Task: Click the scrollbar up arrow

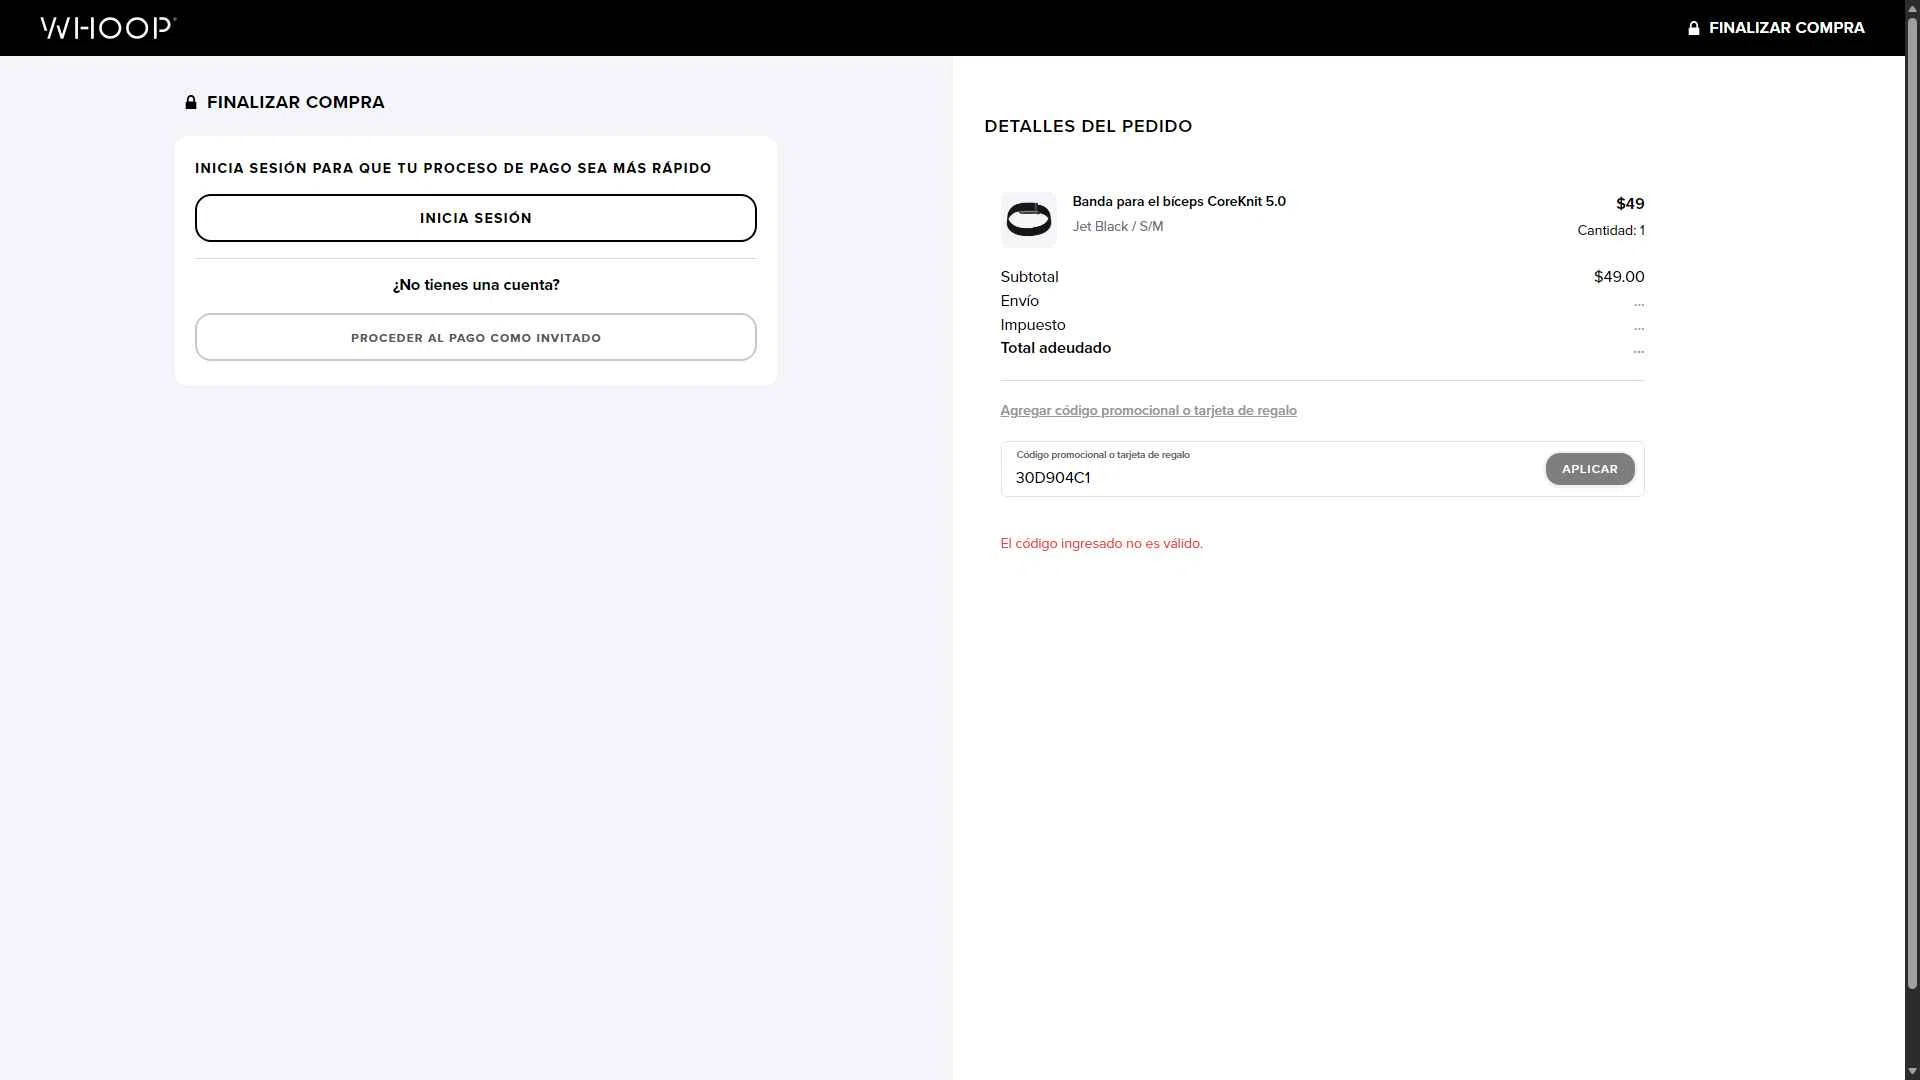Action: (1912, 8)
